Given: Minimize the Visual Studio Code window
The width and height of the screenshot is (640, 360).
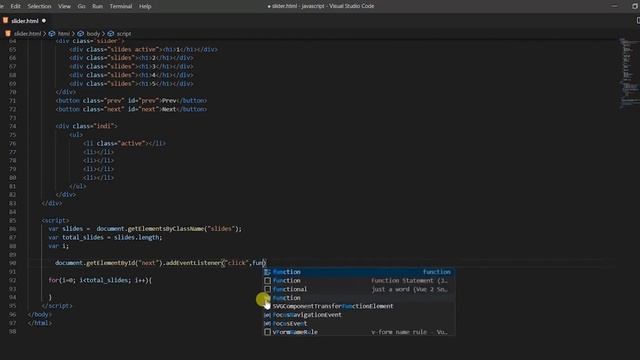Looking at the screenshot, I should point(614,6).
